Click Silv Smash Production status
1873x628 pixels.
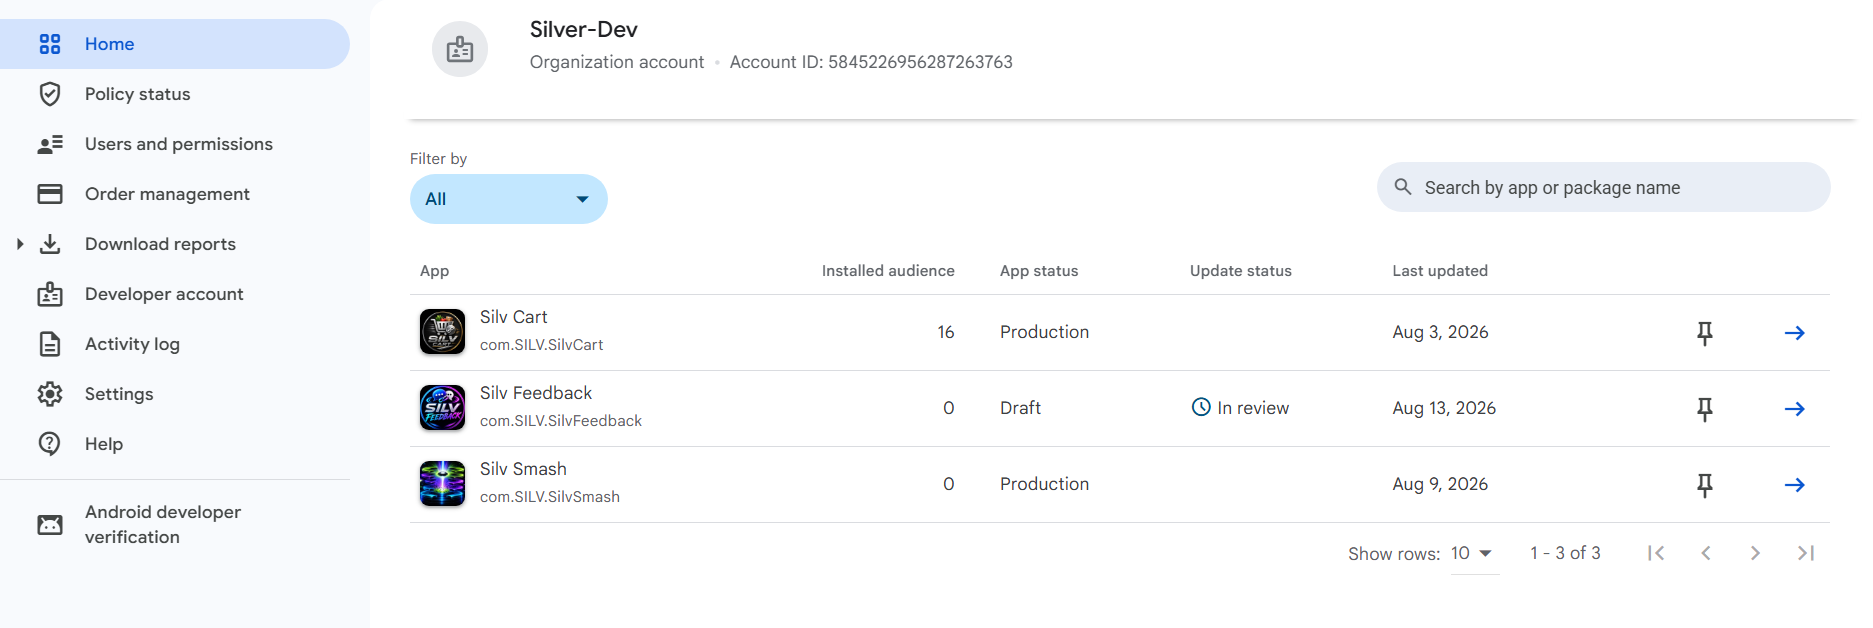1044,484
